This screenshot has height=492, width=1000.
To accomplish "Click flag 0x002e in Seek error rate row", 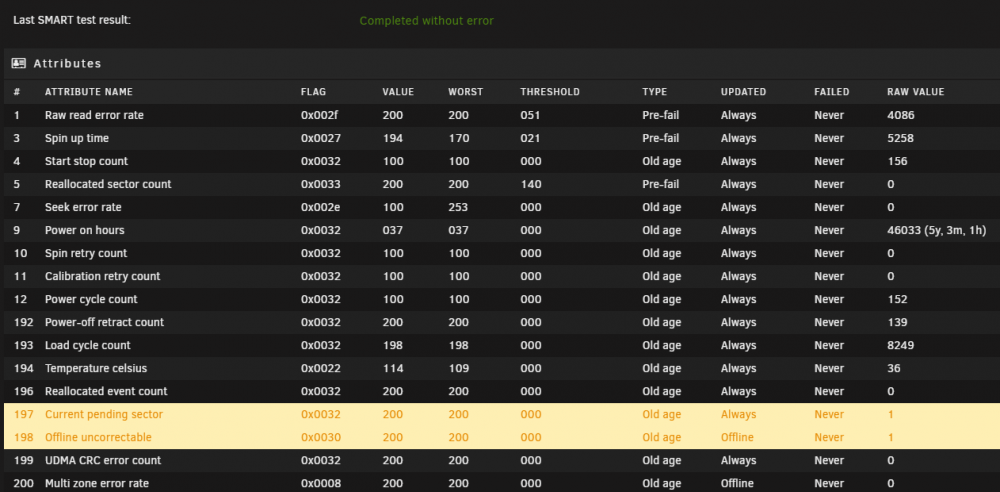I will pos(320,207).
